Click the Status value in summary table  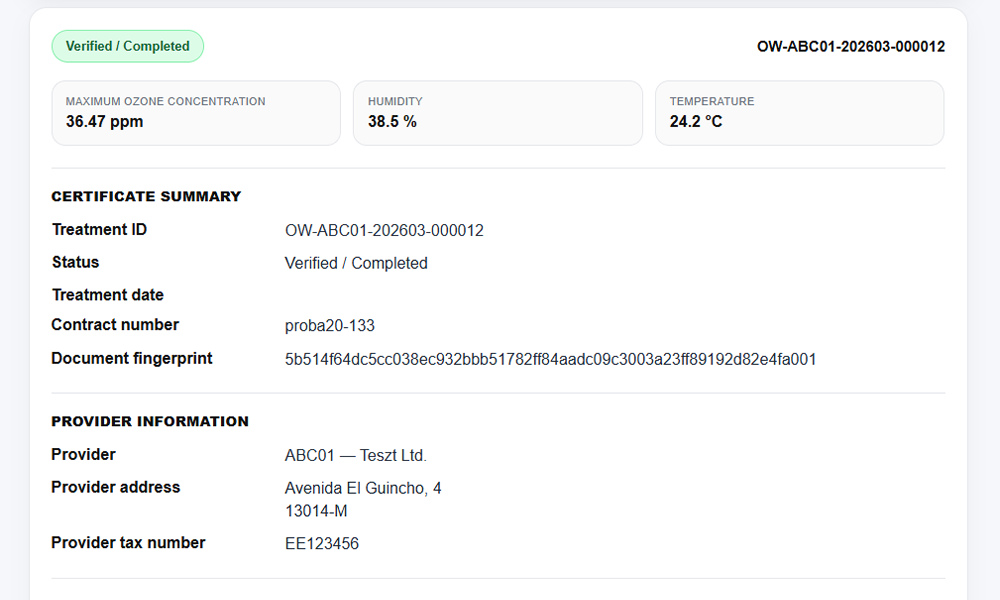coord(356,264)
